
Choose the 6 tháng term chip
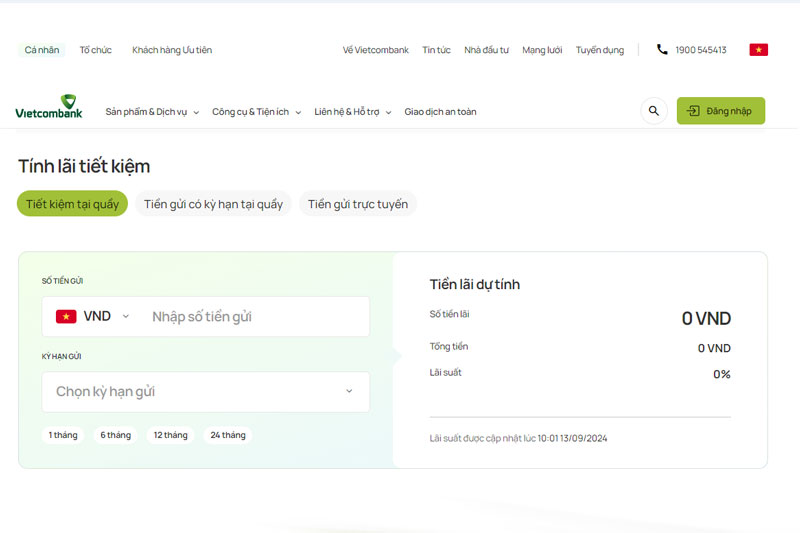coord(115,435)
